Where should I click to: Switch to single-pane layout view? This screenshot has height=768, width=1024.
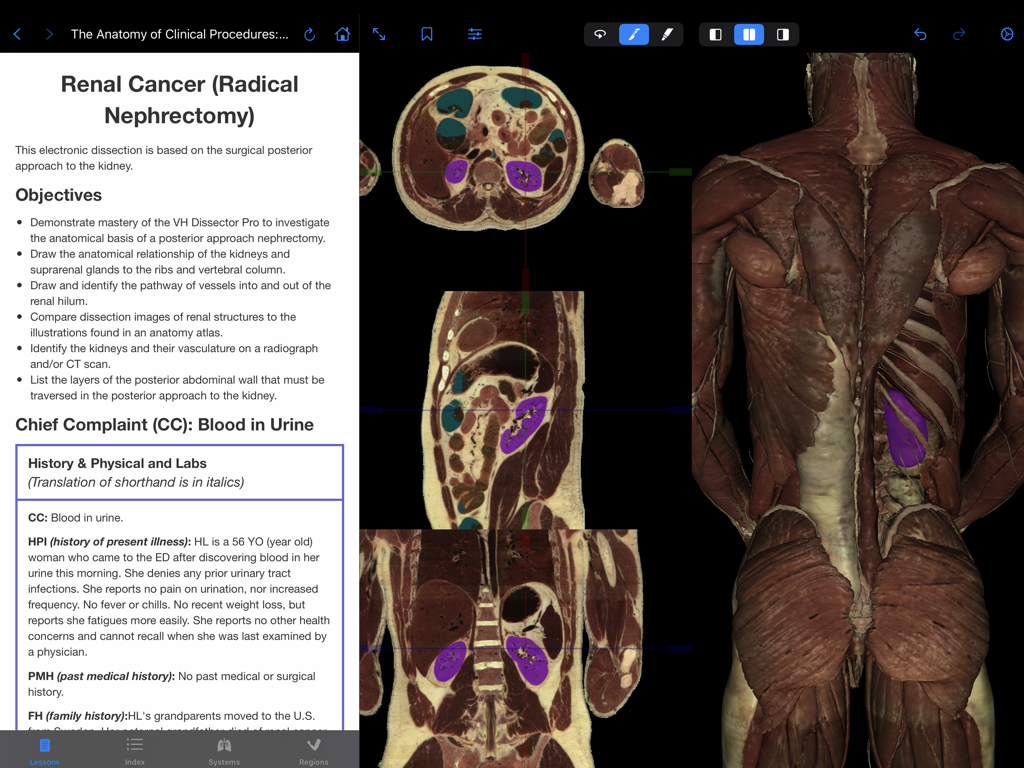[715, 33]
